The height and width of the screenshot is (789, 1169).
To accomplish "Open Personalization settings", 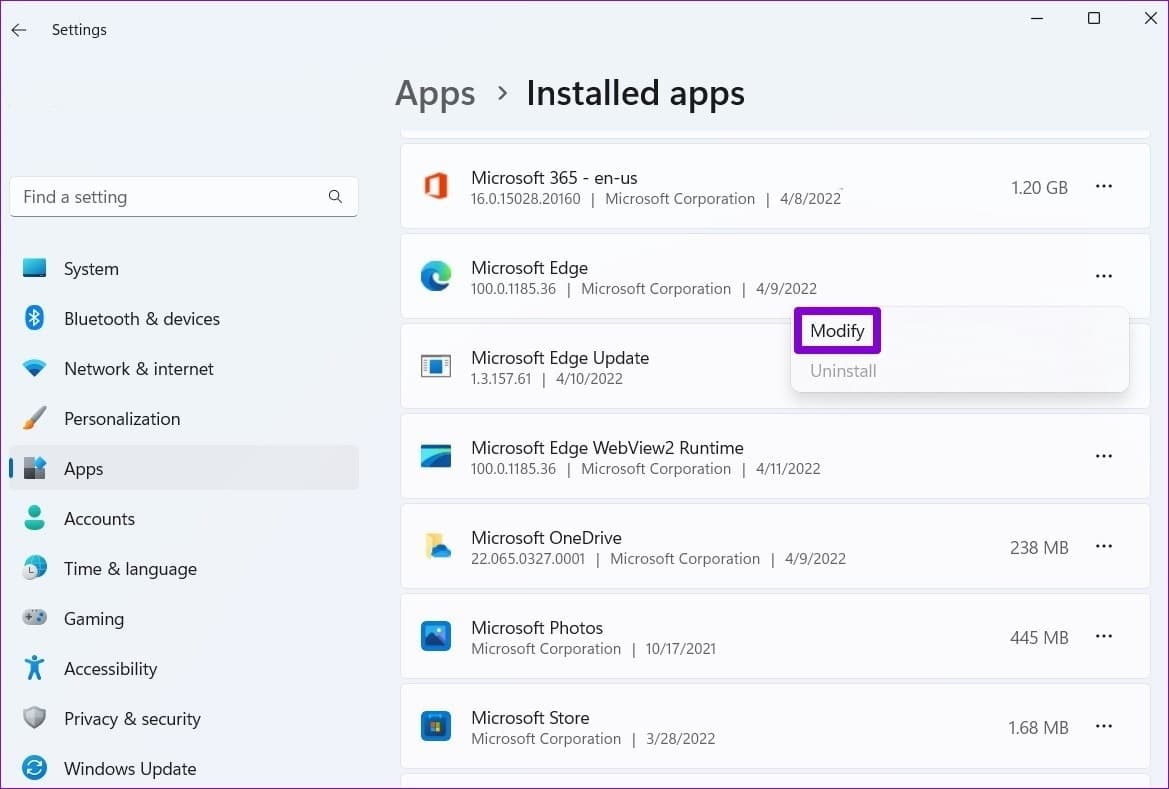I will 122,419.
